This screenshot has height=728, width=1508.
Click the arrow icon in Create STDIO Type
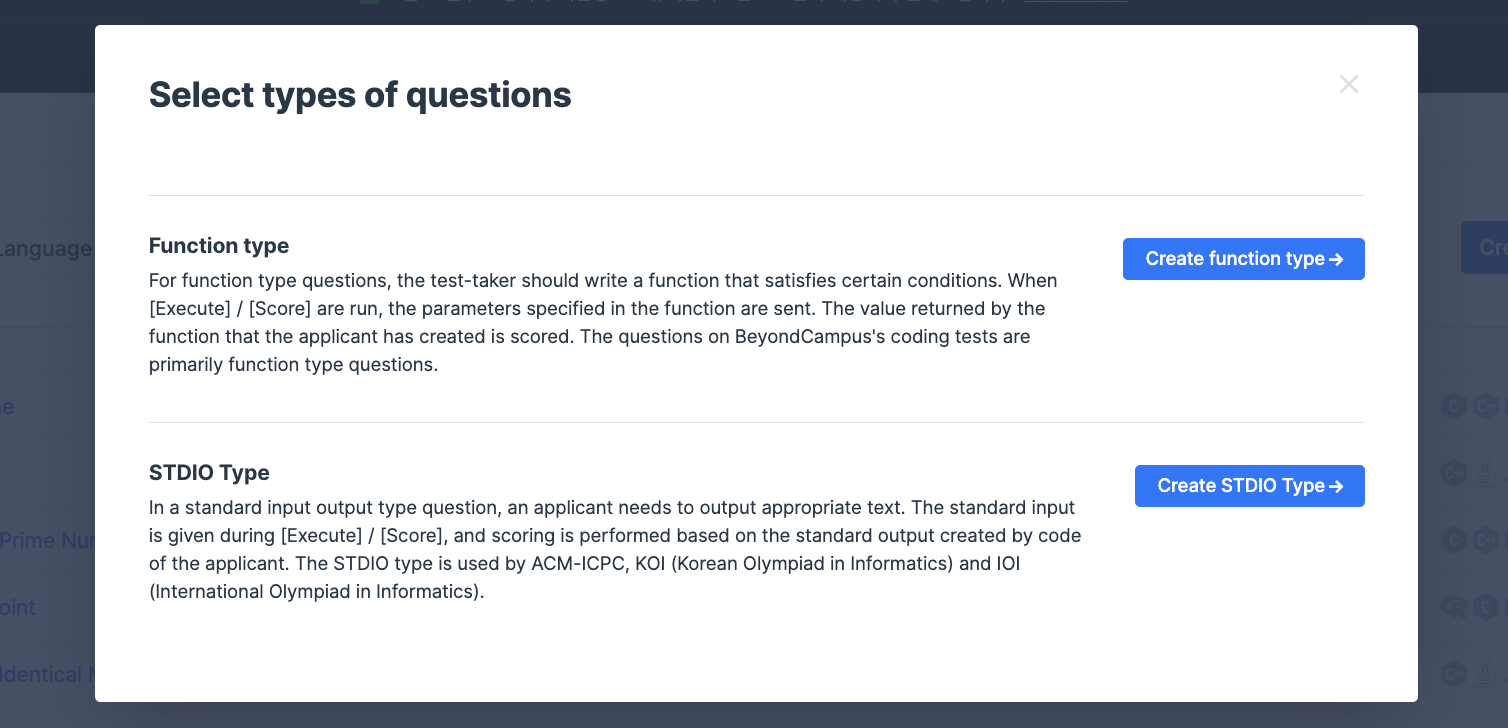coord(1335,486)
